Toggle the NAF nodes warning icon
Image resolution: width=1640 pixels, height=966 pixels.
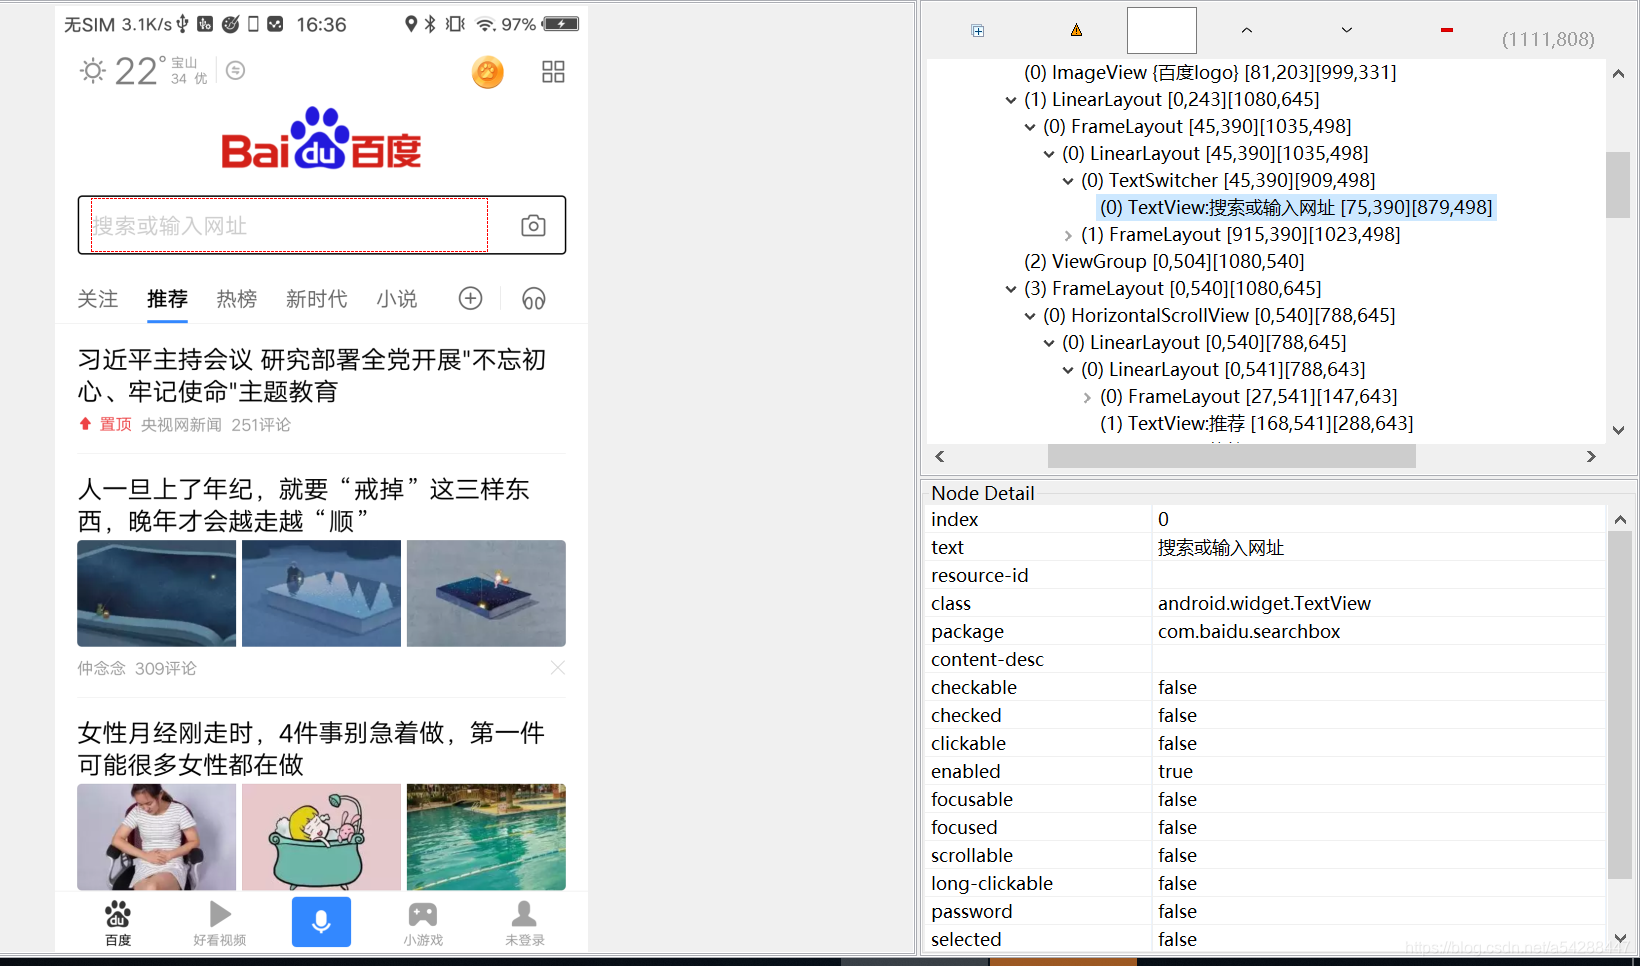pos(1076,30)
